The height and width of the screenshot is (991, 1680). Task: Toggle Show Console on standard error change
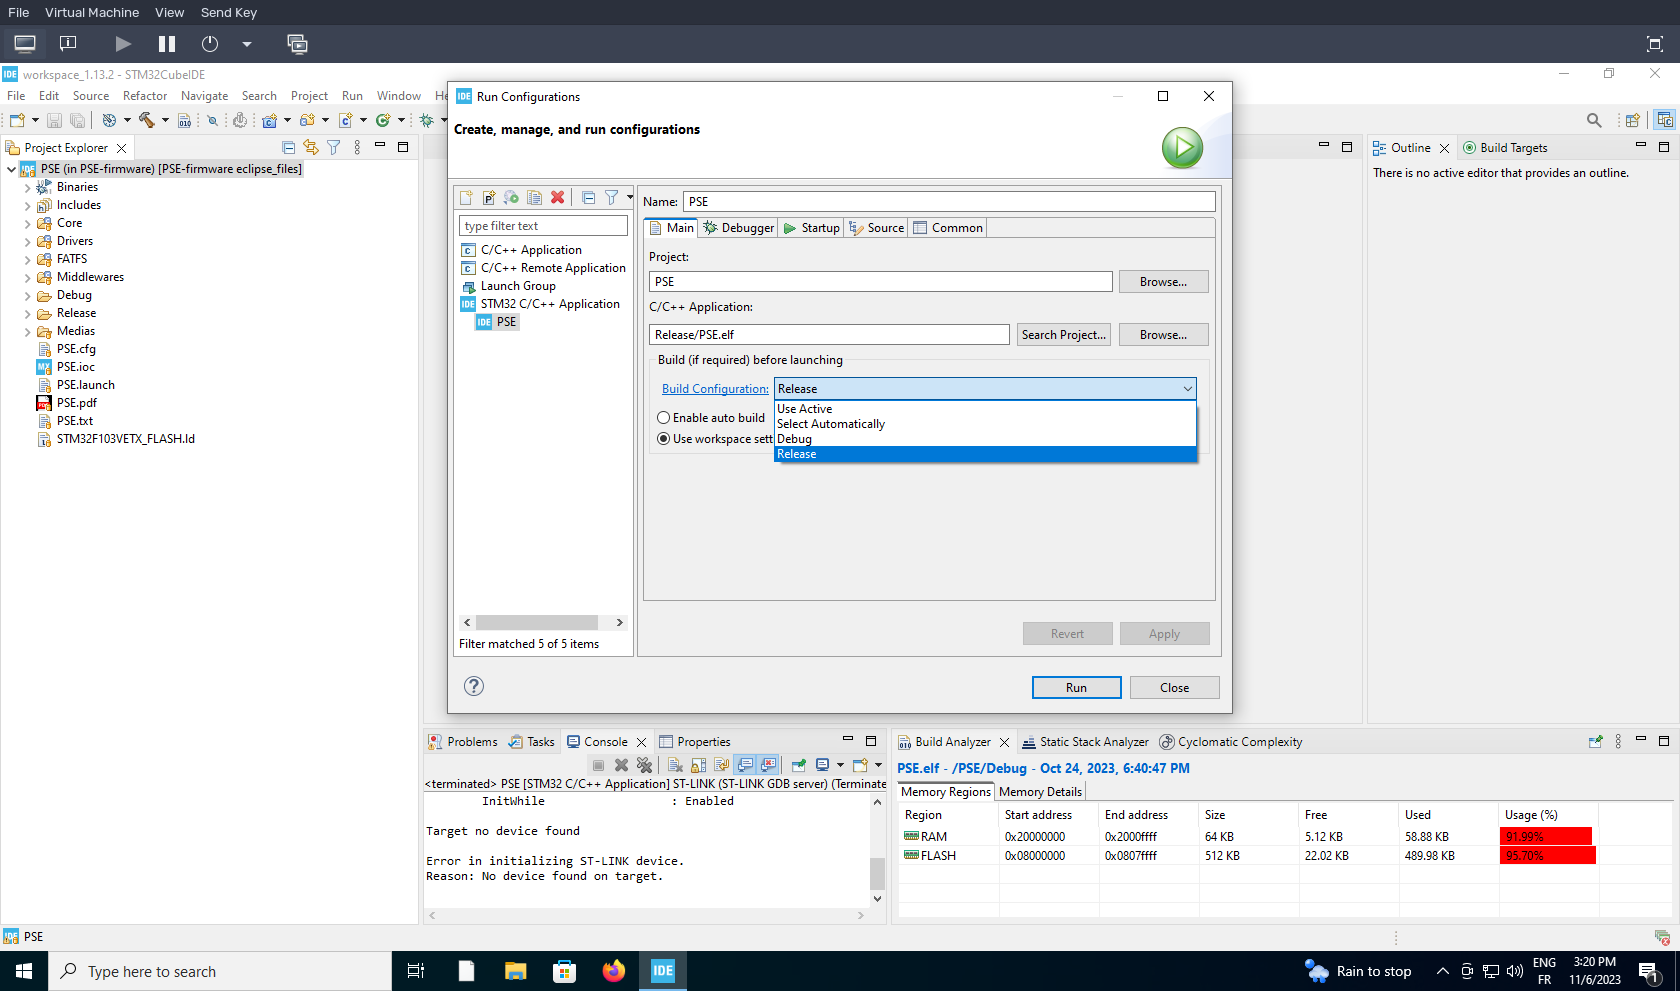[x=768, y=765]
